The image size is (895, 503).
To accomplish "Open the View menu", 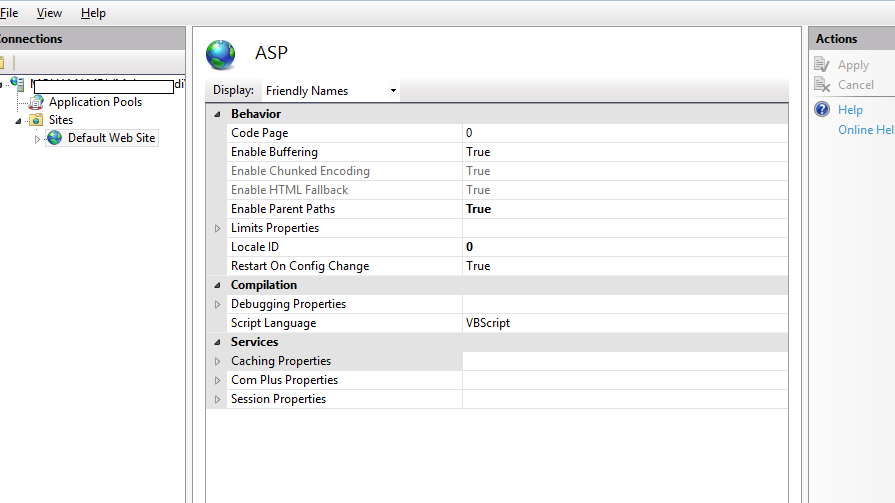I will pyautogui.click(x=49, y=13).
